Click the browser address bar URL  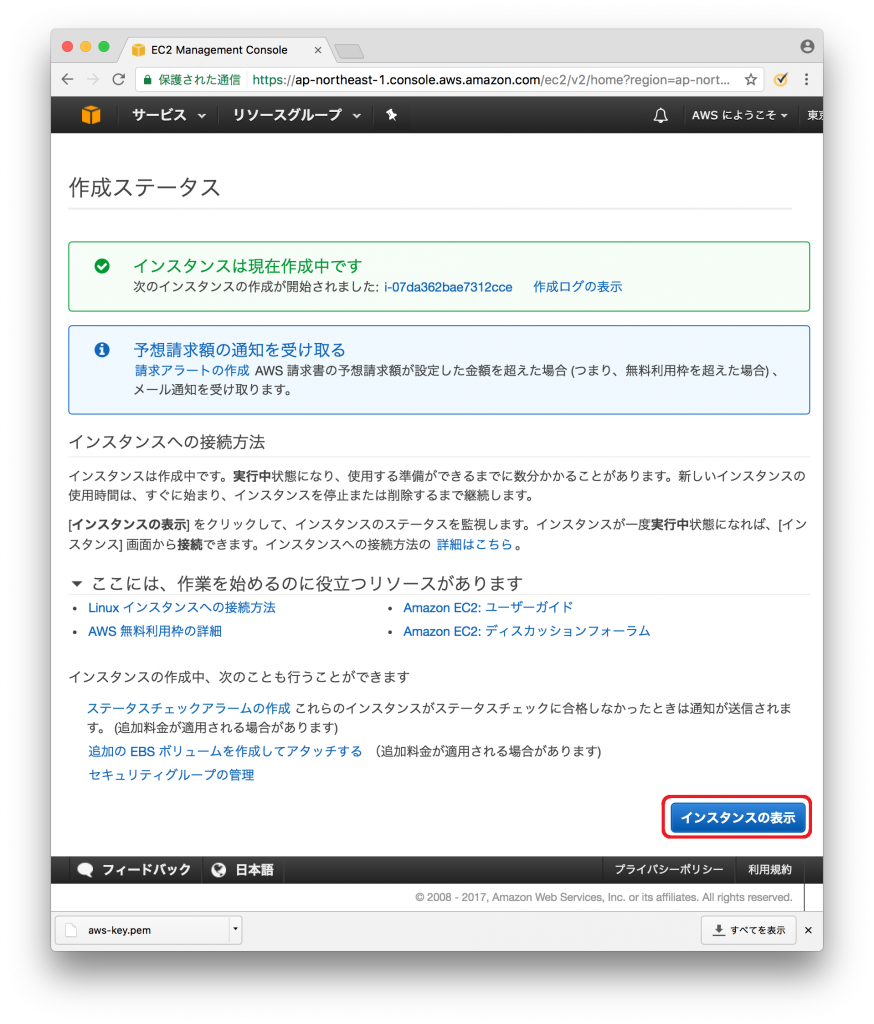(491, 80)
